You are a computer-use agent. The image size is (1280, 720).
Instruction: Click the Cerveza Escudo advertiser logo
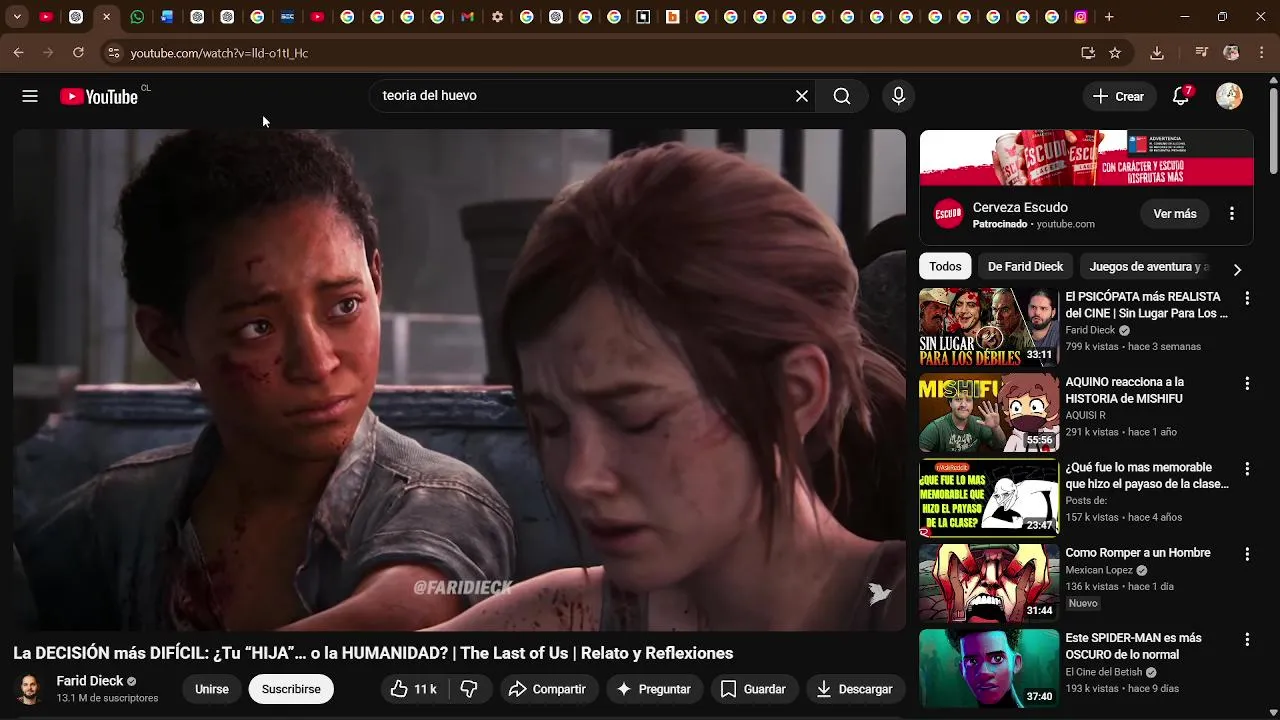948,214
